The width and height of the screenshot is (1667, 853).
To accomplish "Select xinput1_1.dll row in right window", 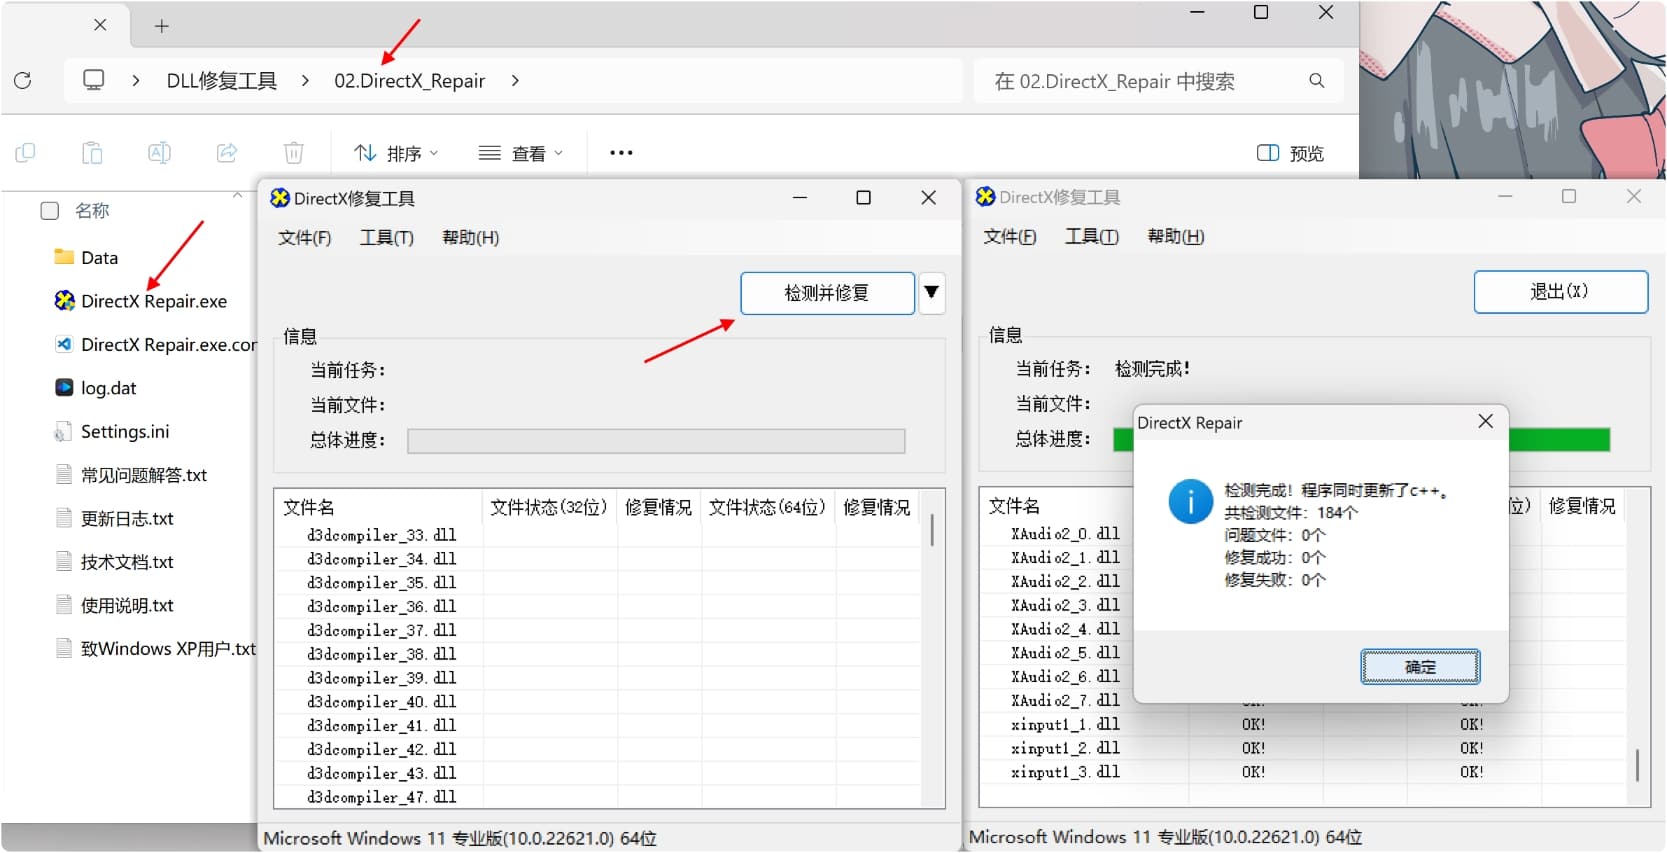I will pyautogui.click(x=1303, y=725).
